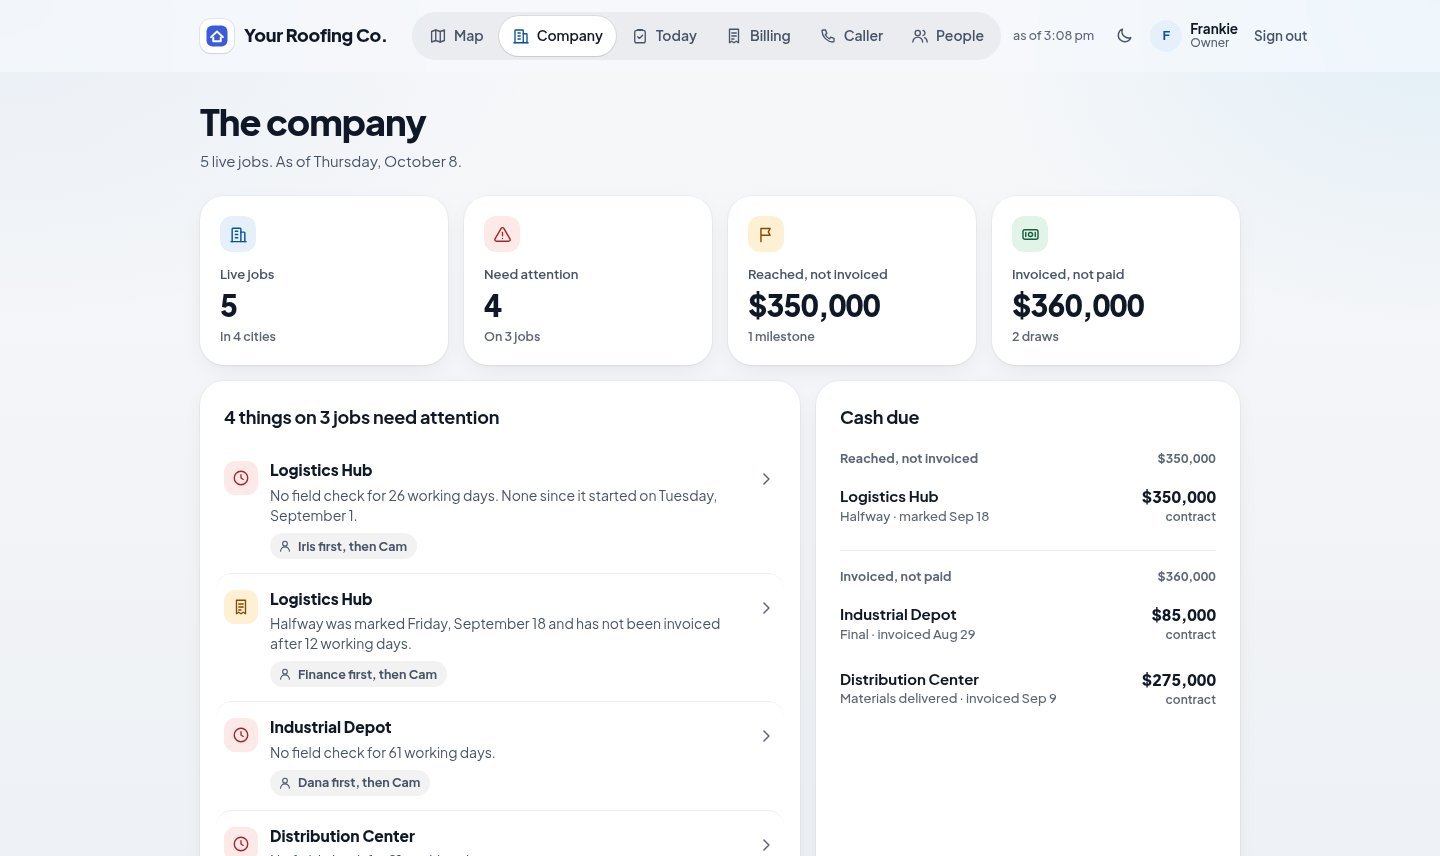Toggle dark mode with the moon icon
The image size is (1440, 856).
pos(1125,36)
